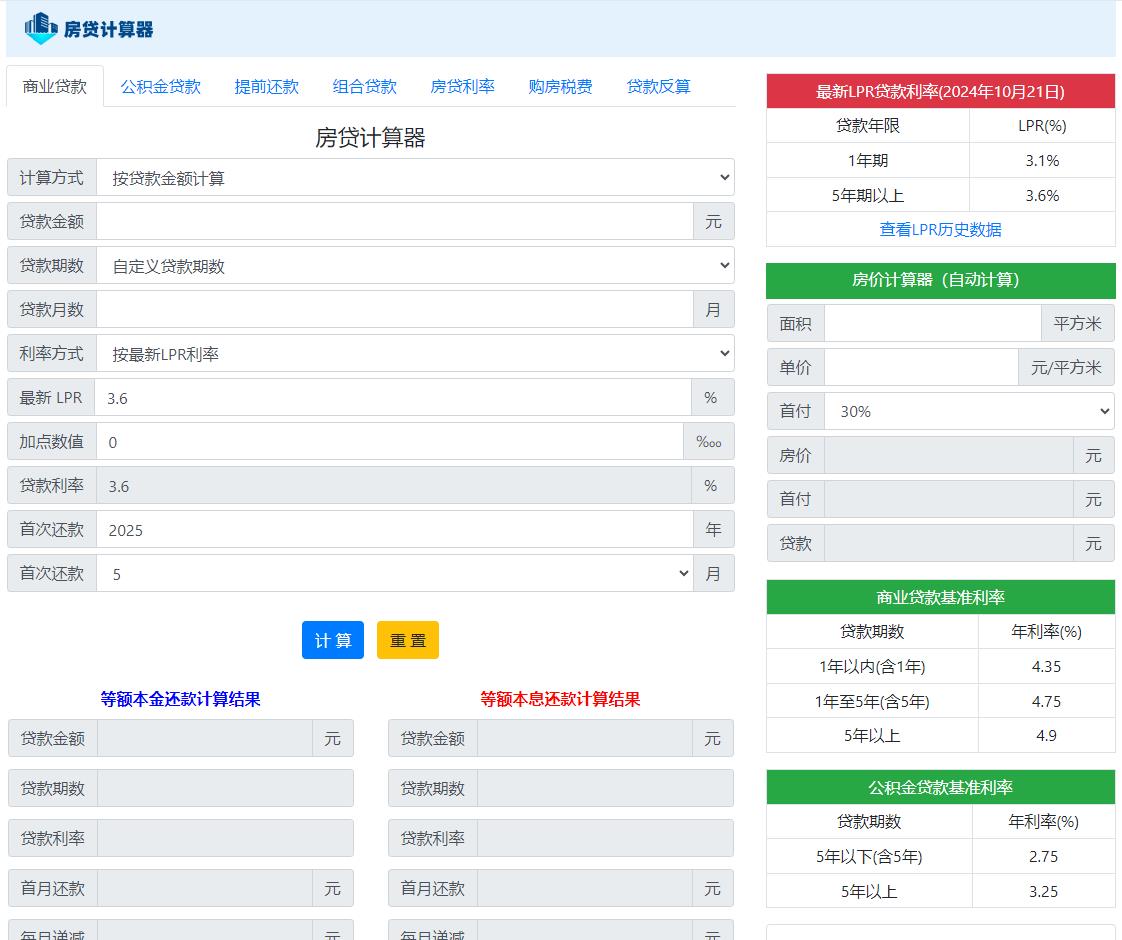This screenshot has height=940, width=1122.
Task: Click the 房贷计算器 logo icon
Action: click(40, 28)
